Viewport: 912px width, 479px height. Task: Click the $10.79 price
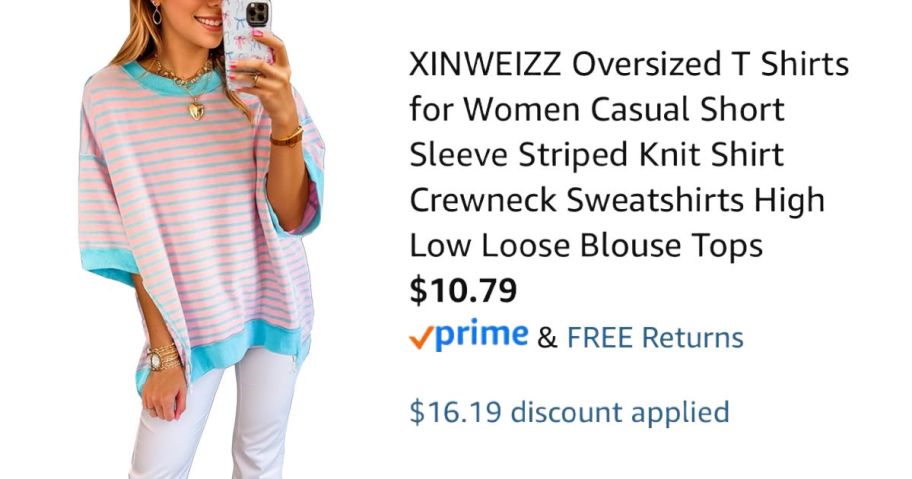[x=463, y=291]
